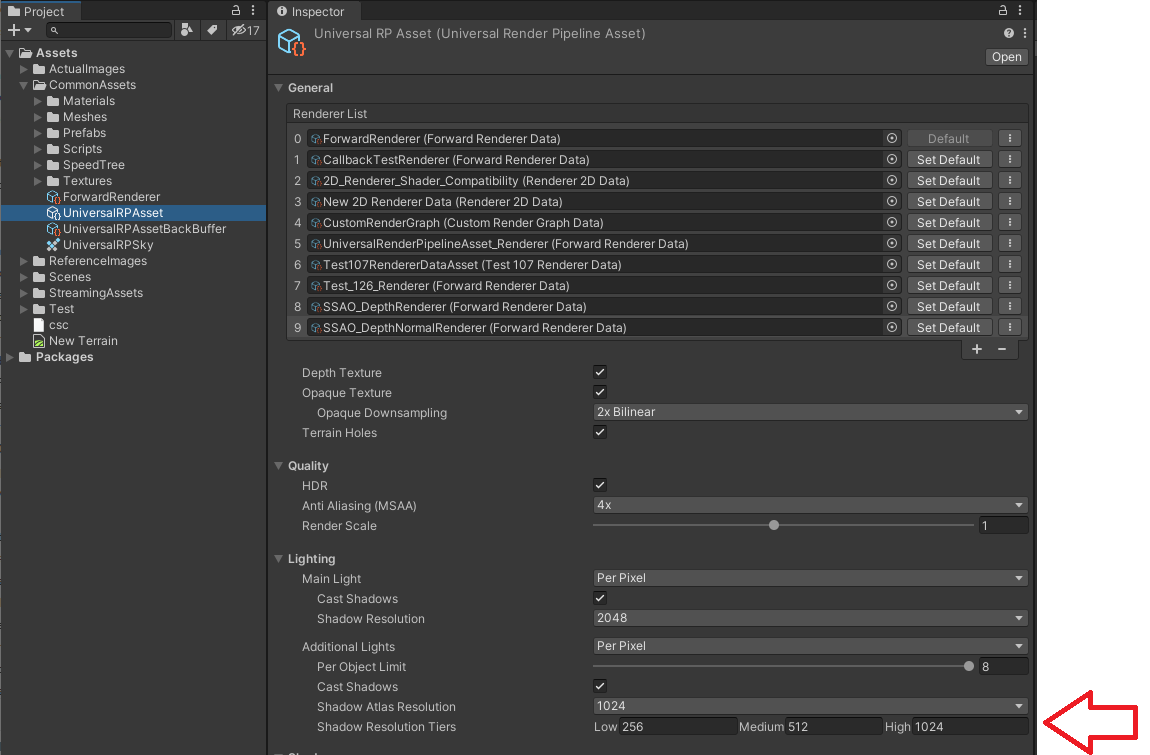Viewport: 1150px width, 755px height.
Task: Toggle the Terrain Holes checkbox
Action: [600, 432]
